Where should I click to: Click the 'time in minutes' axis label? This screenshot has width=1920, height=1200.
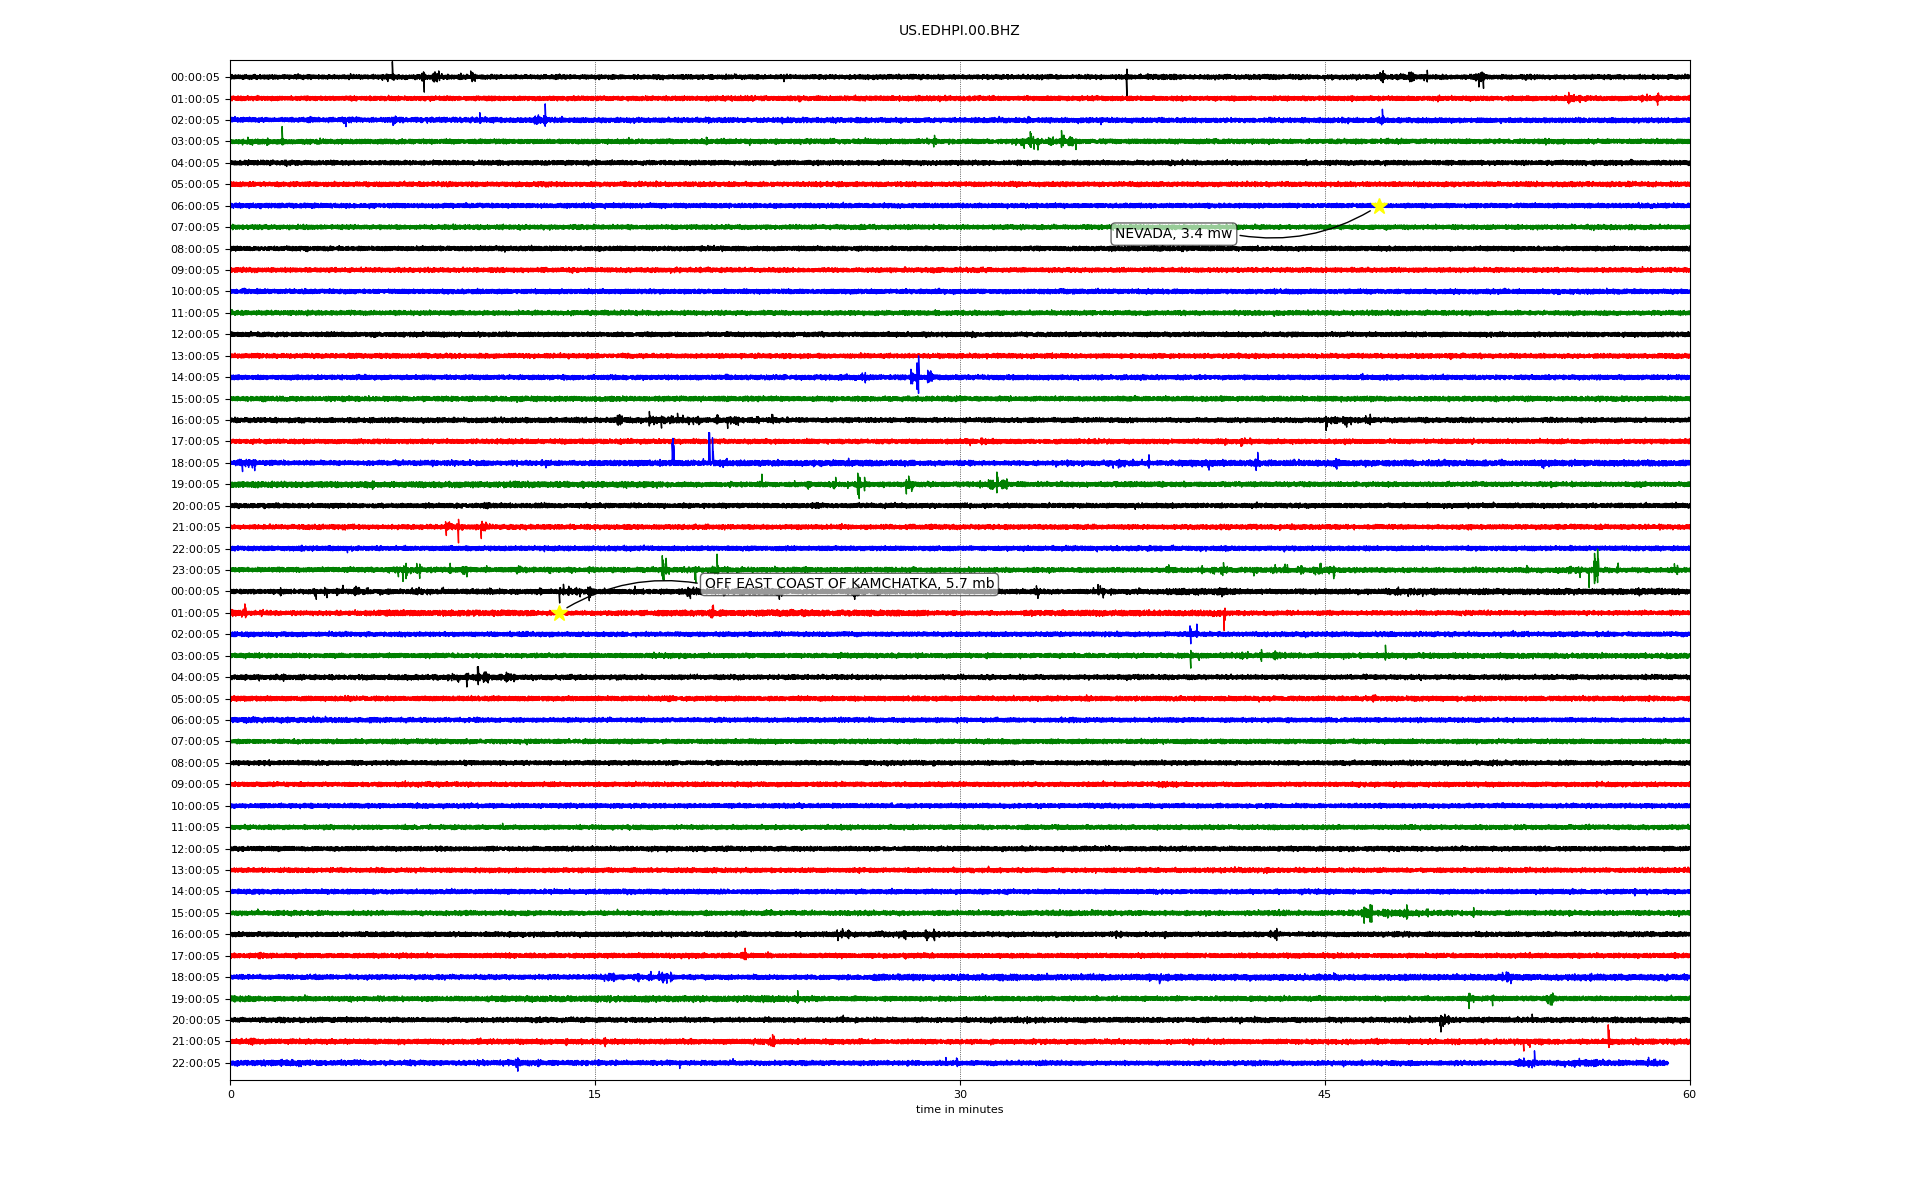[958, 1109]
